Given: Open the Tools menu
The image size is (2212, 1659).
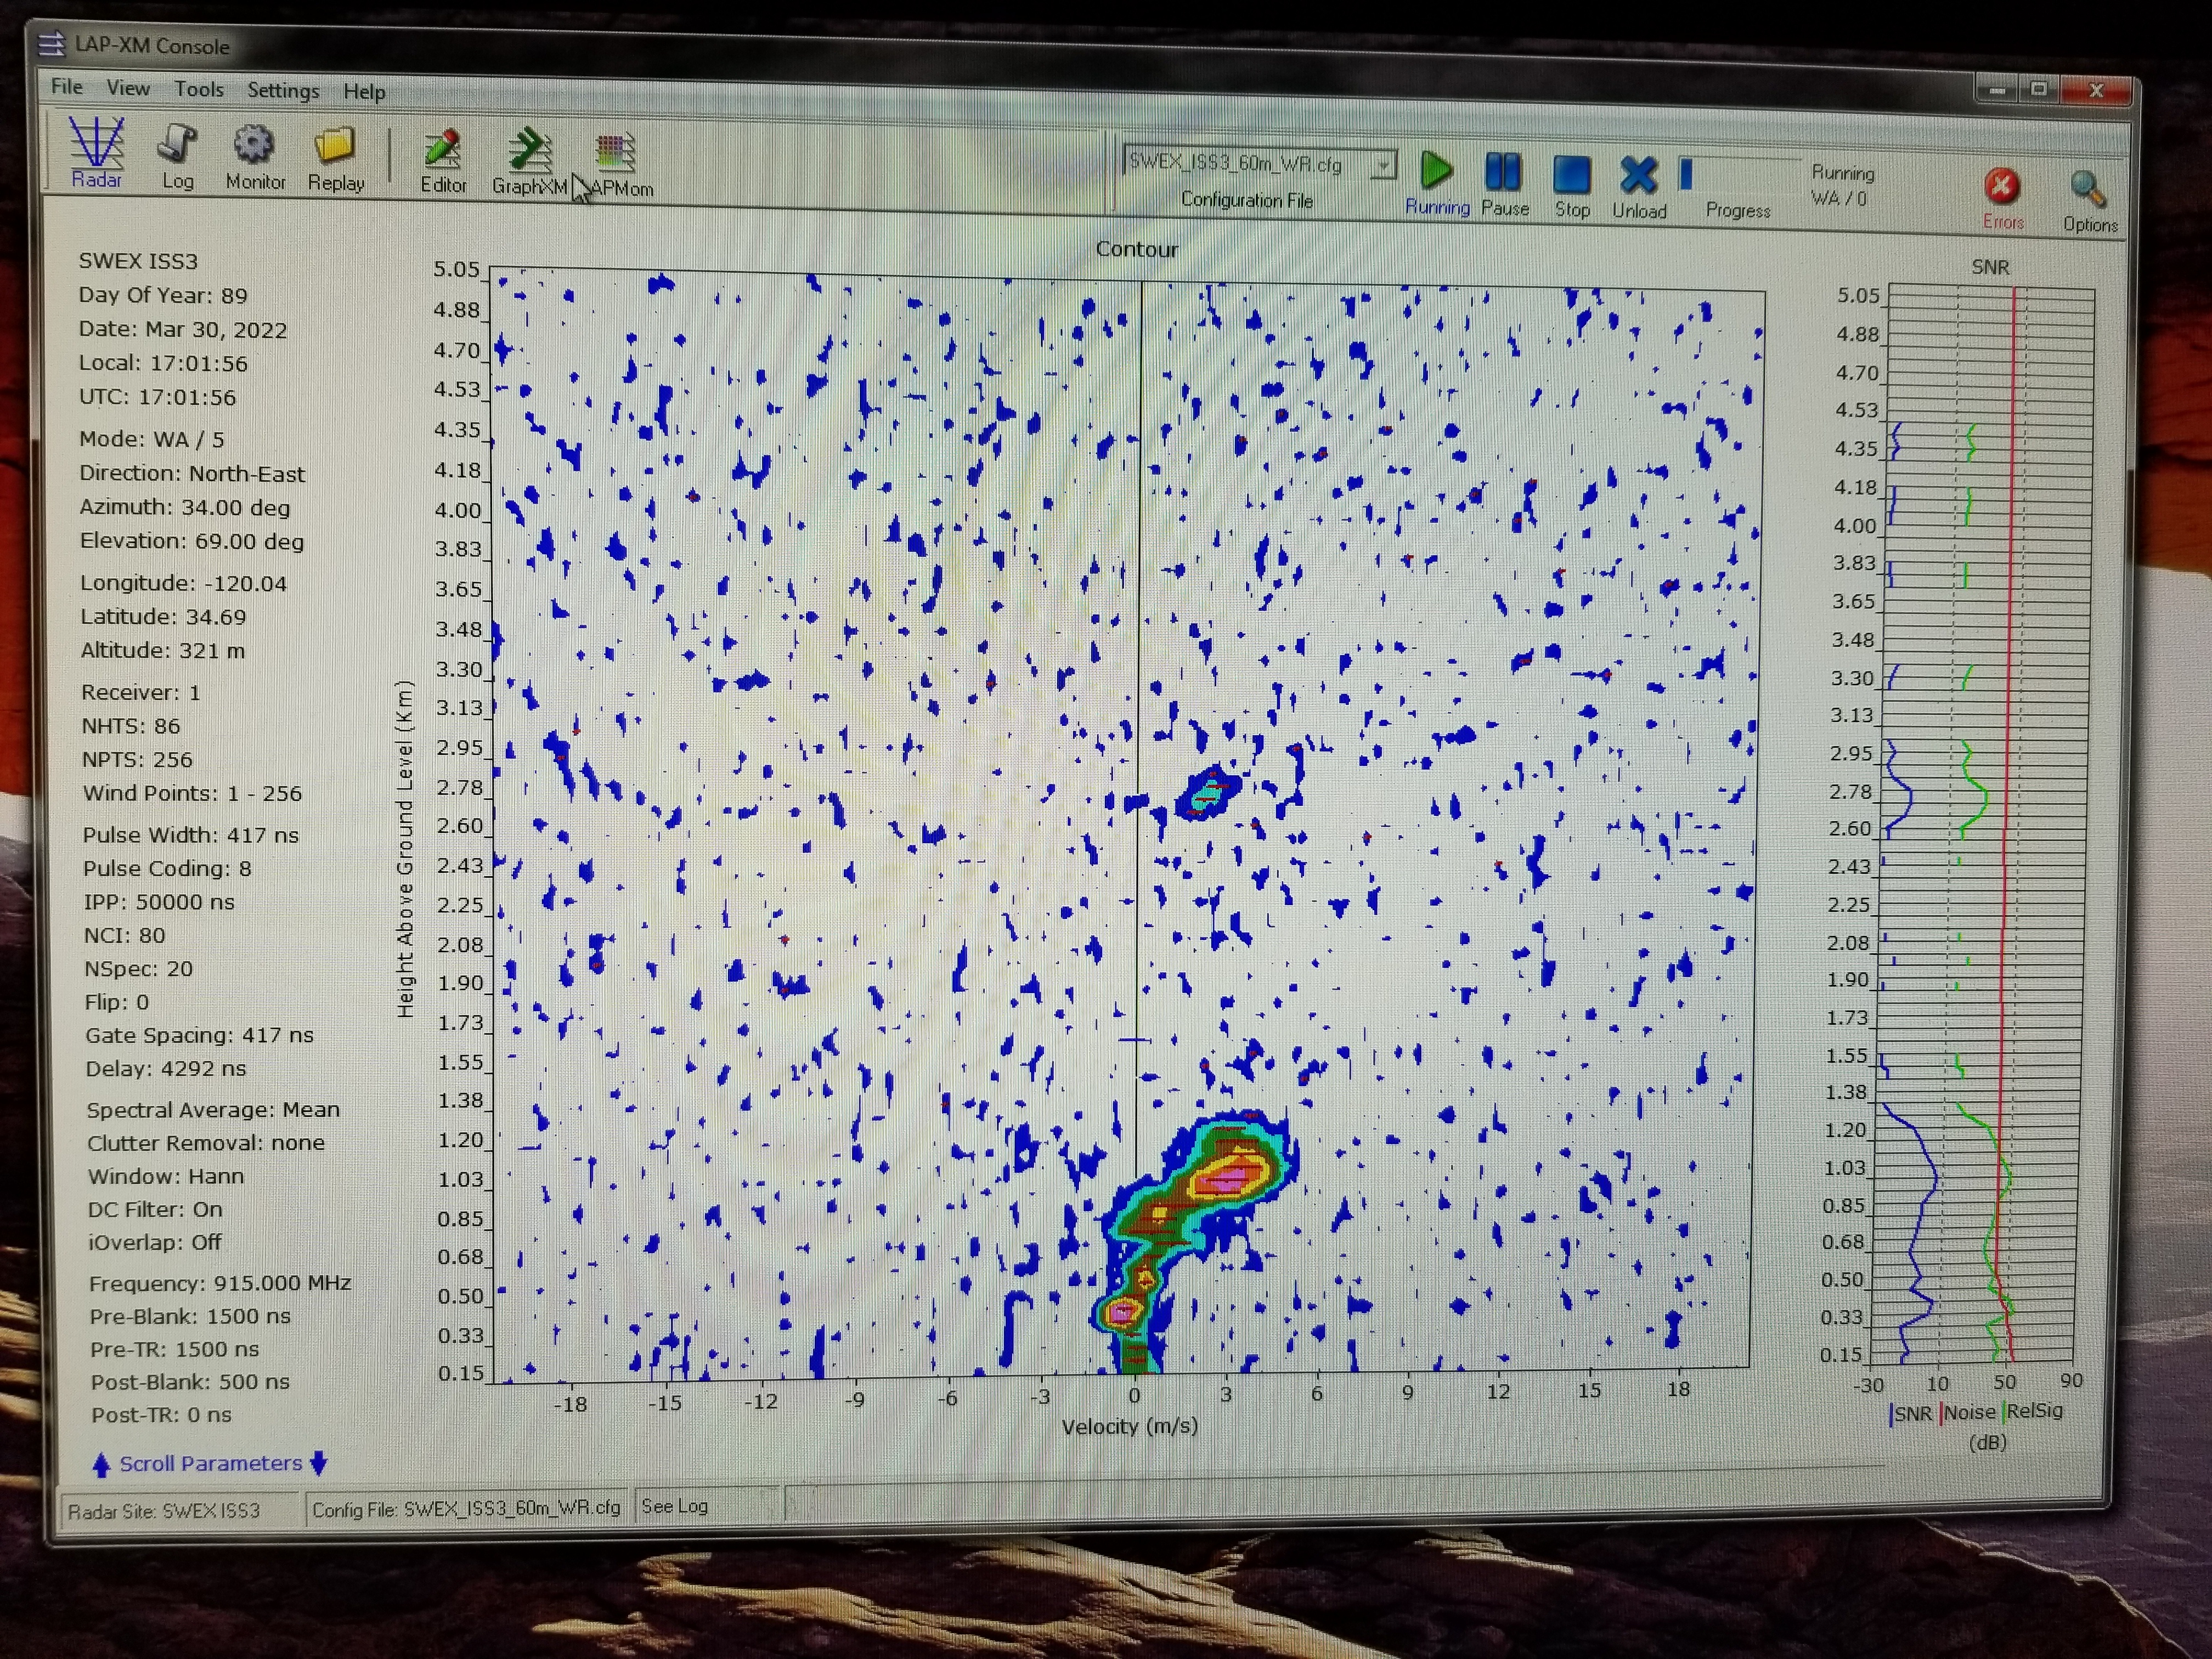Looking at the screenshot, I should (198, 89).
